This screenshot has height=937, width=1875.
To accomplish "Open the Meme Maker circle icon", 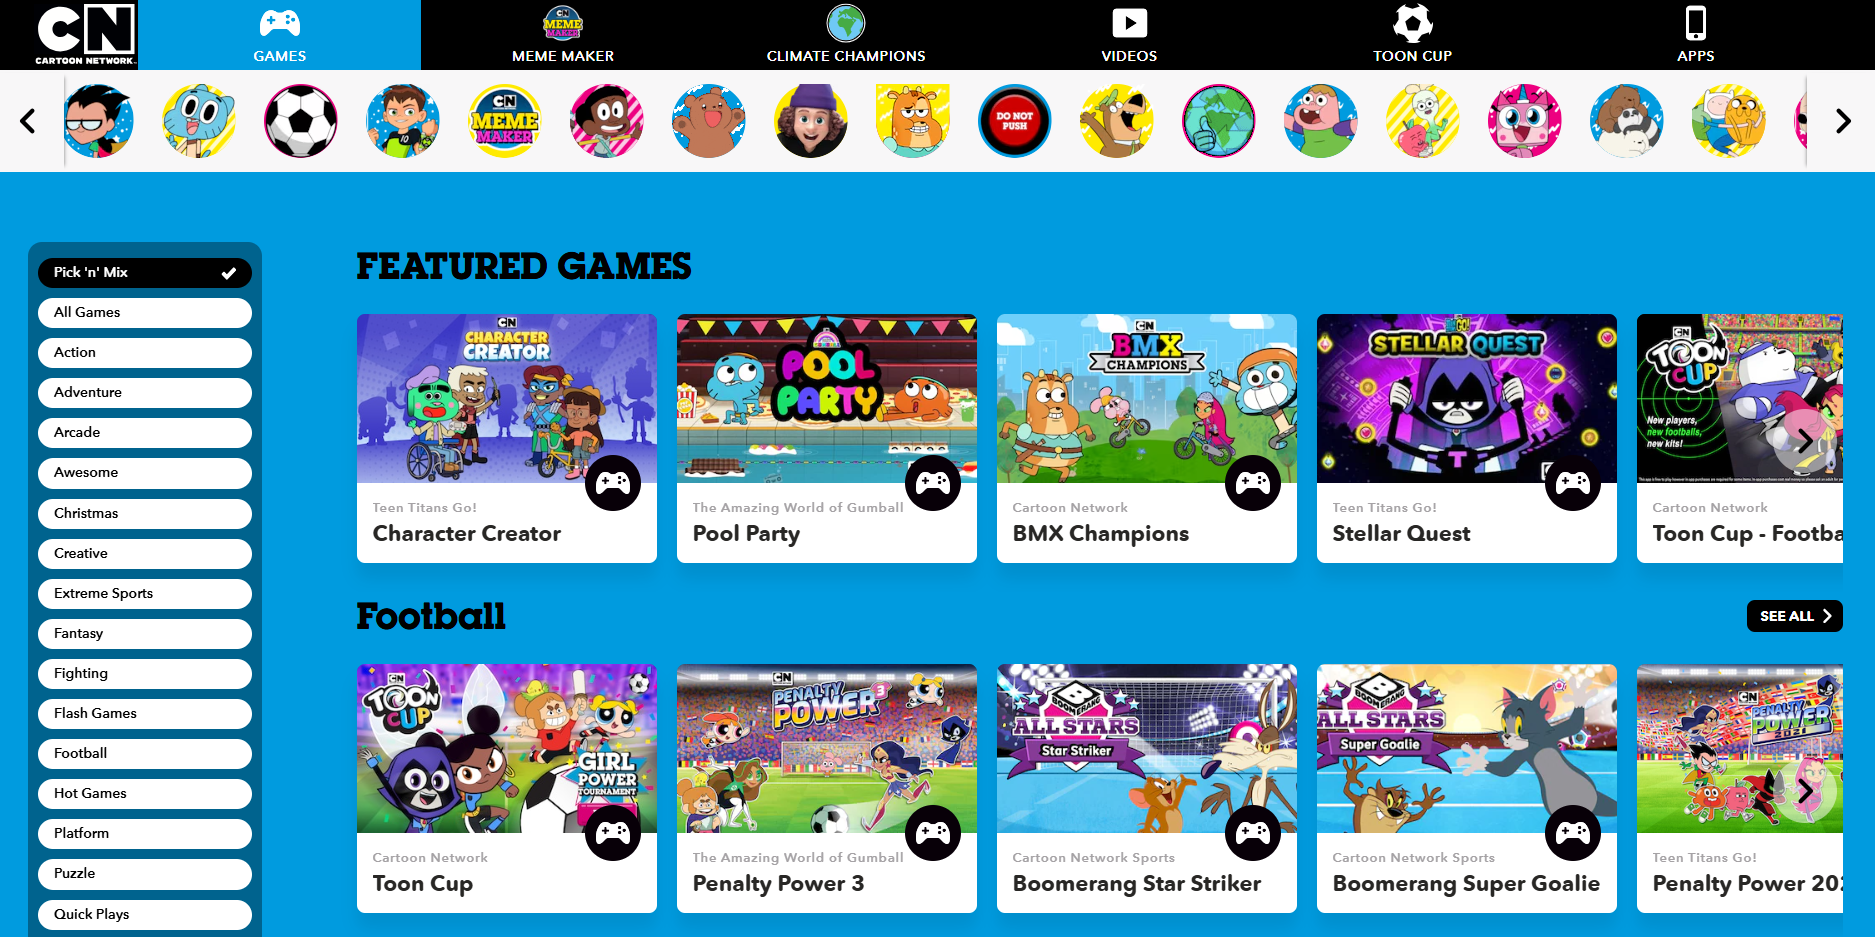I will click(x=505, y=121).
